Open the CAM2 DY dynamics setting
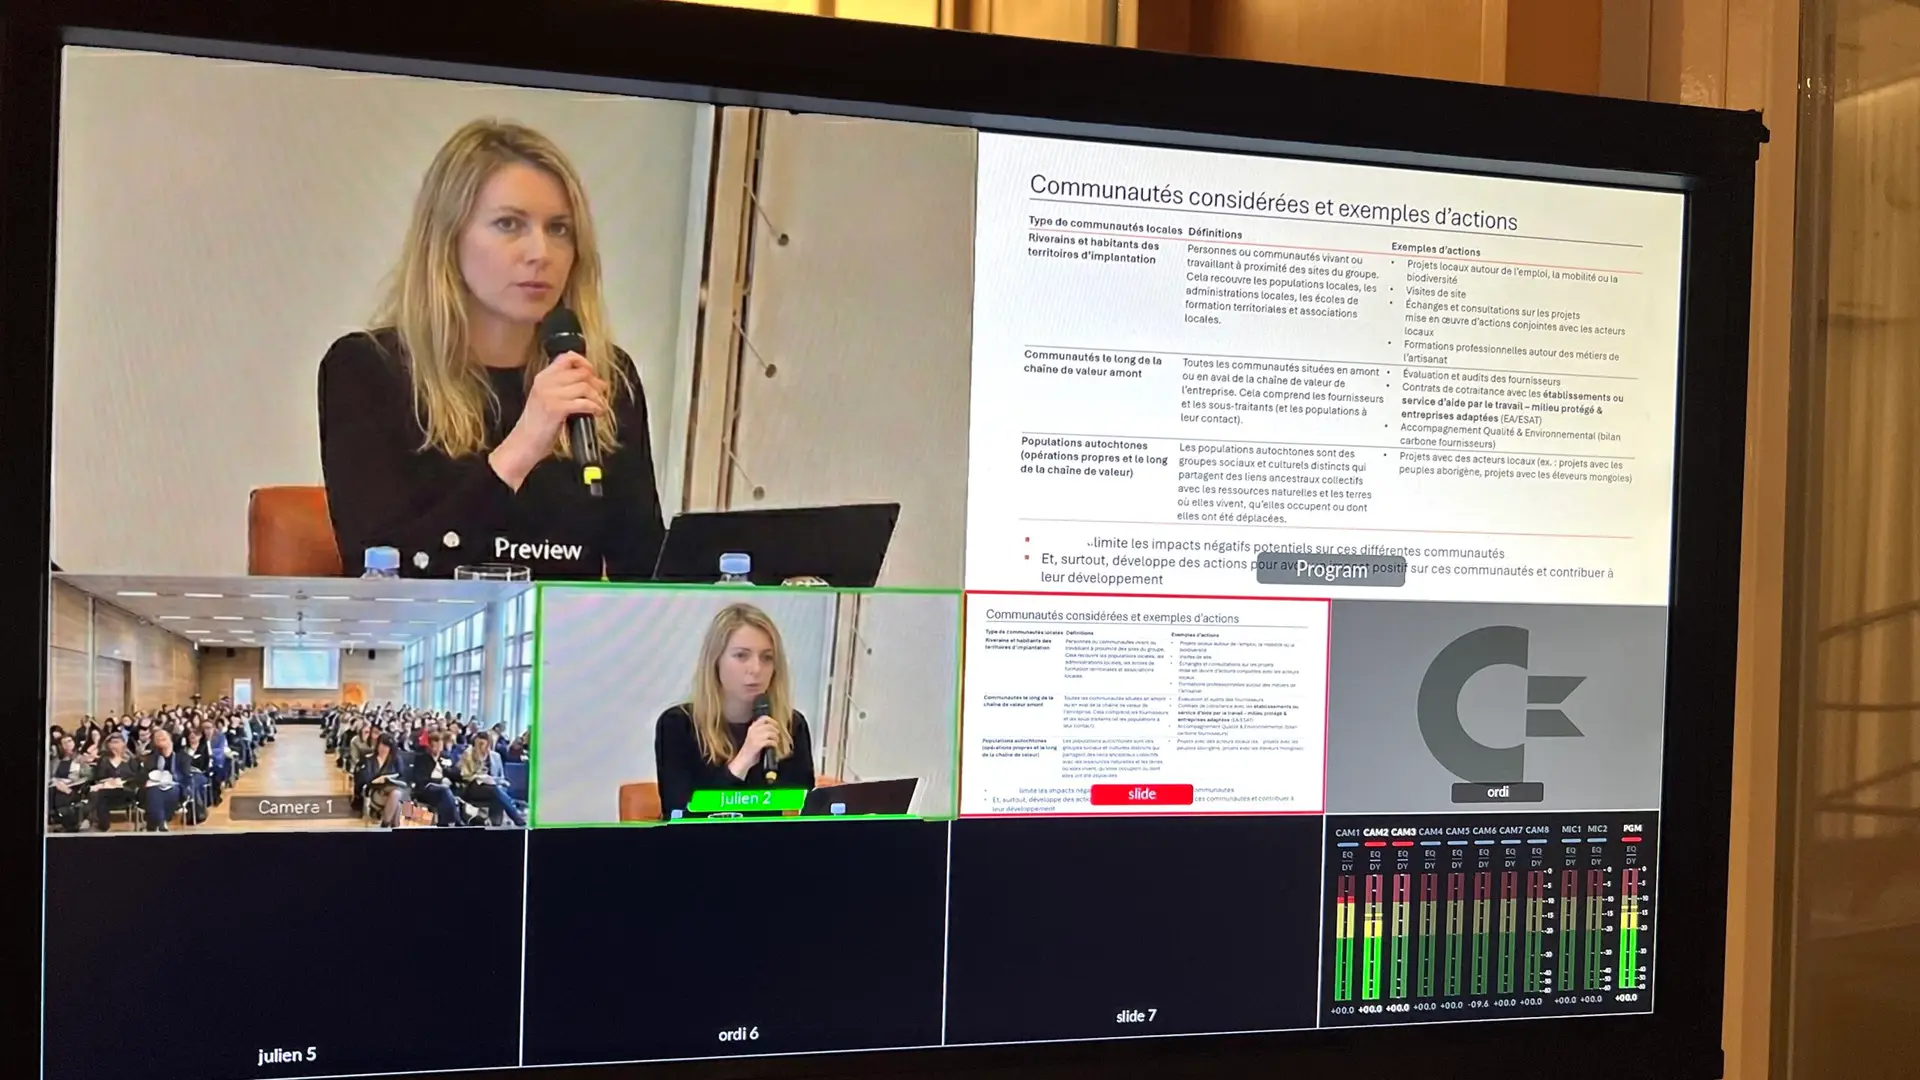 coord(1375,867)
